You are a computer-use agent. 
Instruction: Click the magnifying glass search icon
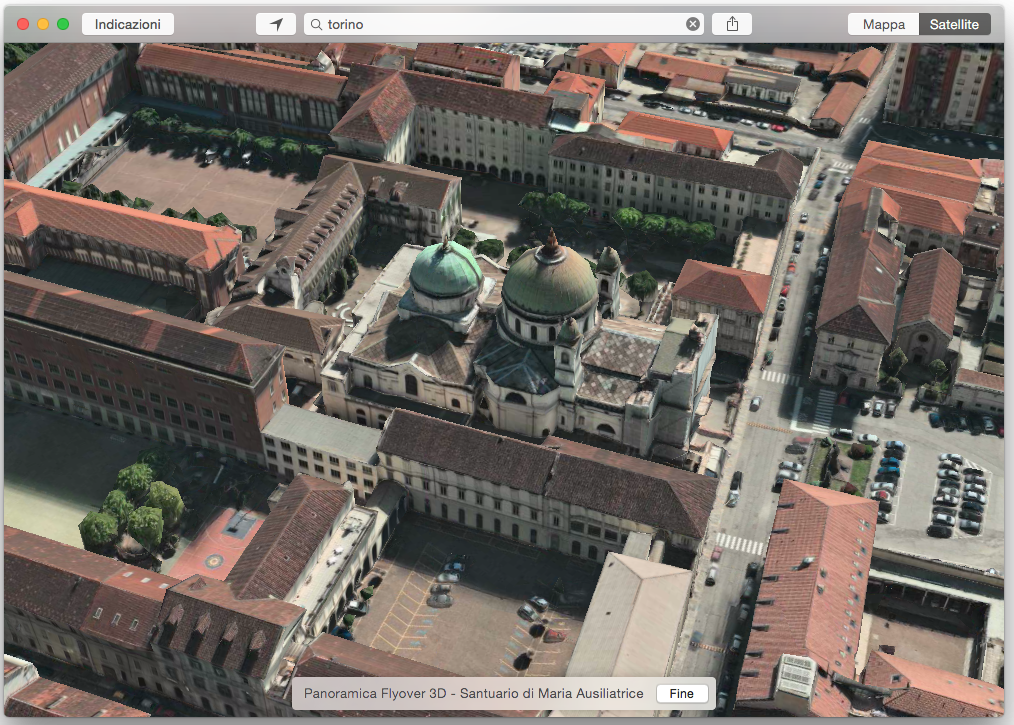(x=315, y=24)
